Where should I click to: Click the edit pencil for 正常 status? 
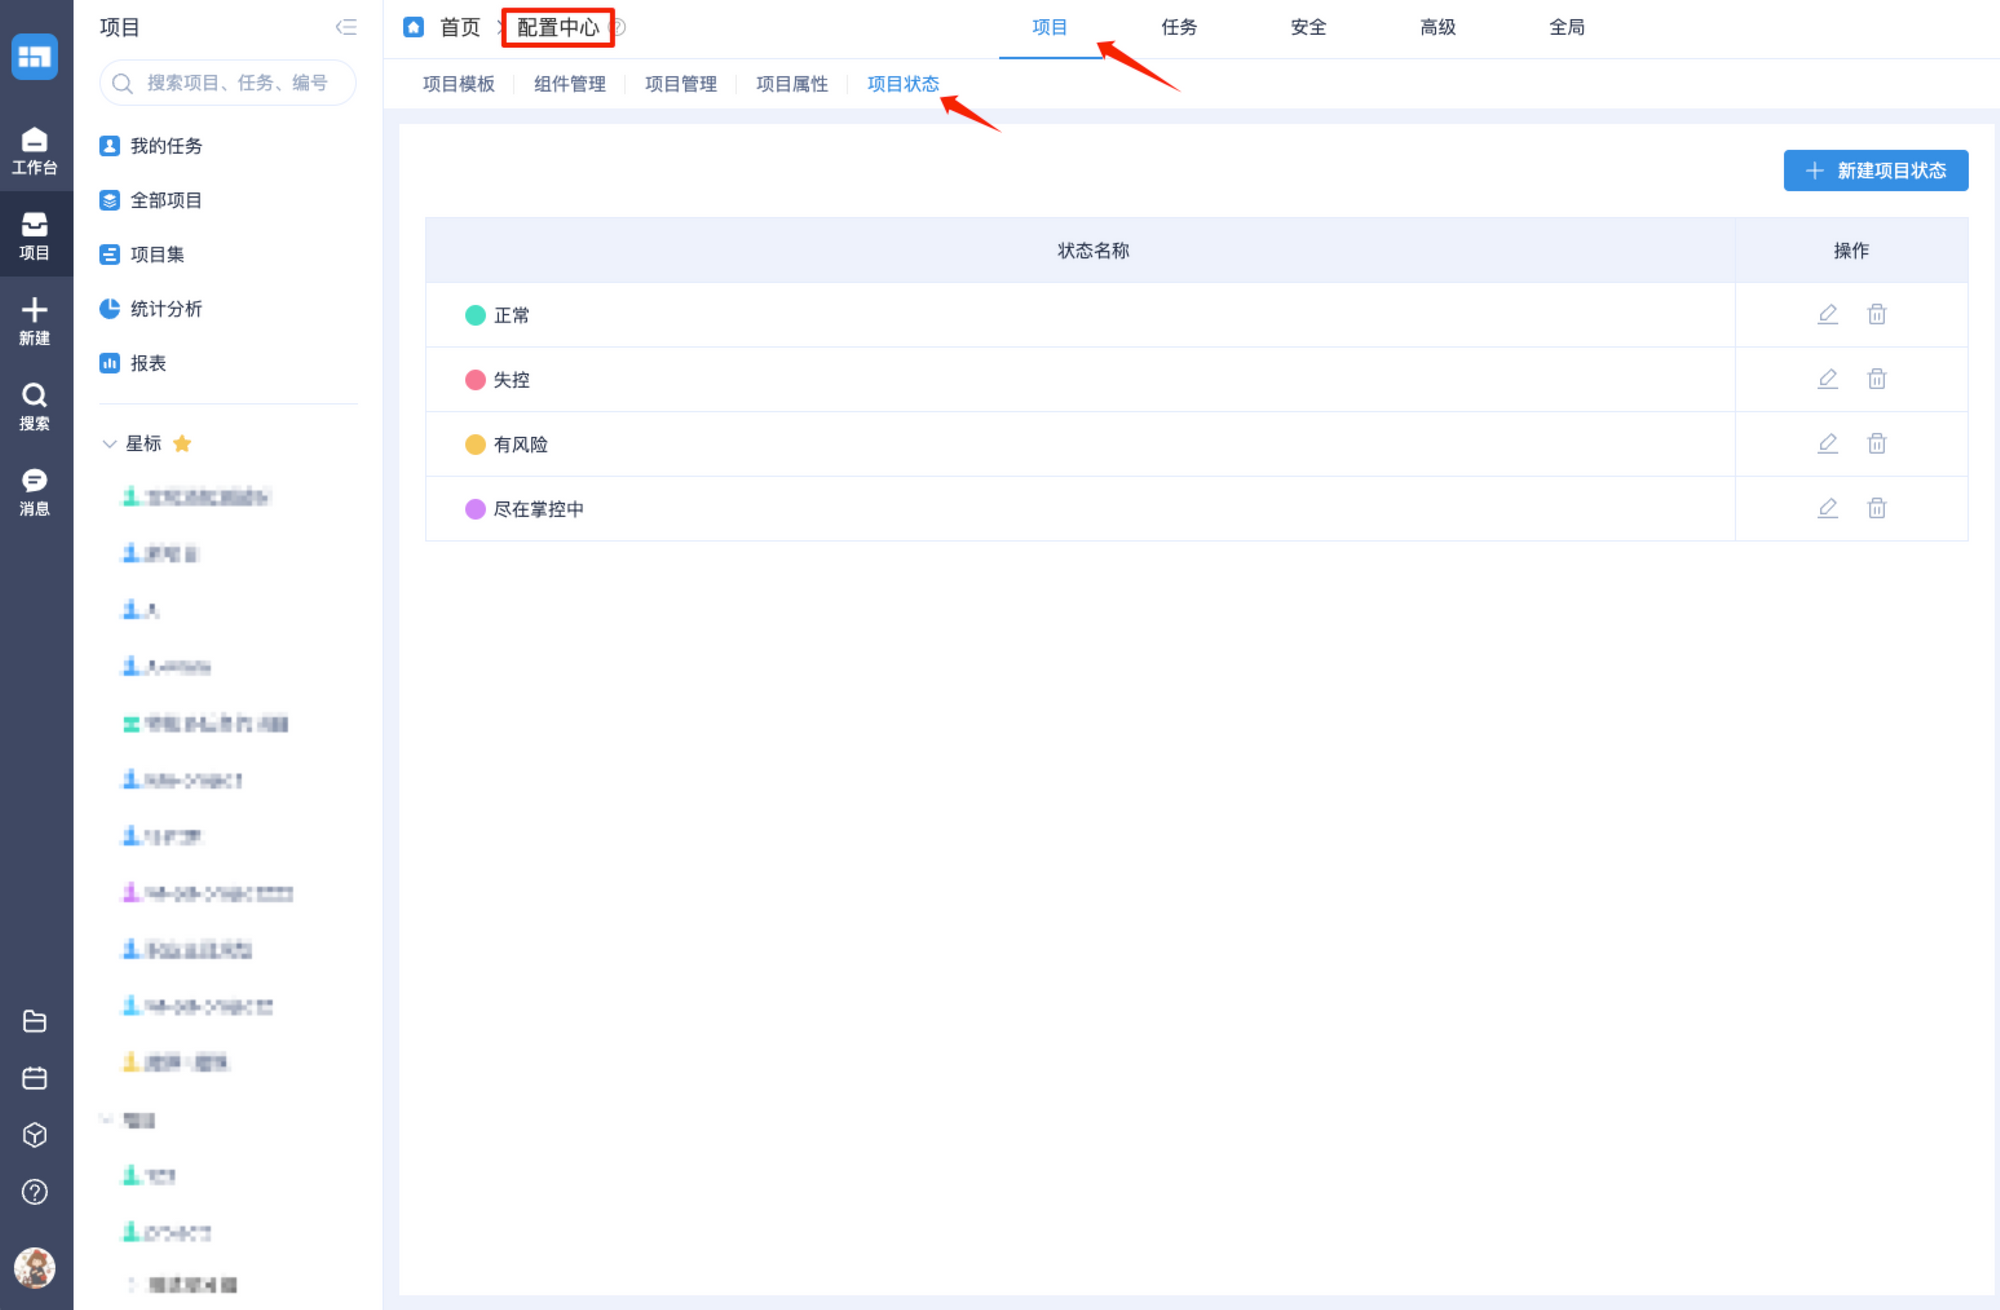1827,314
